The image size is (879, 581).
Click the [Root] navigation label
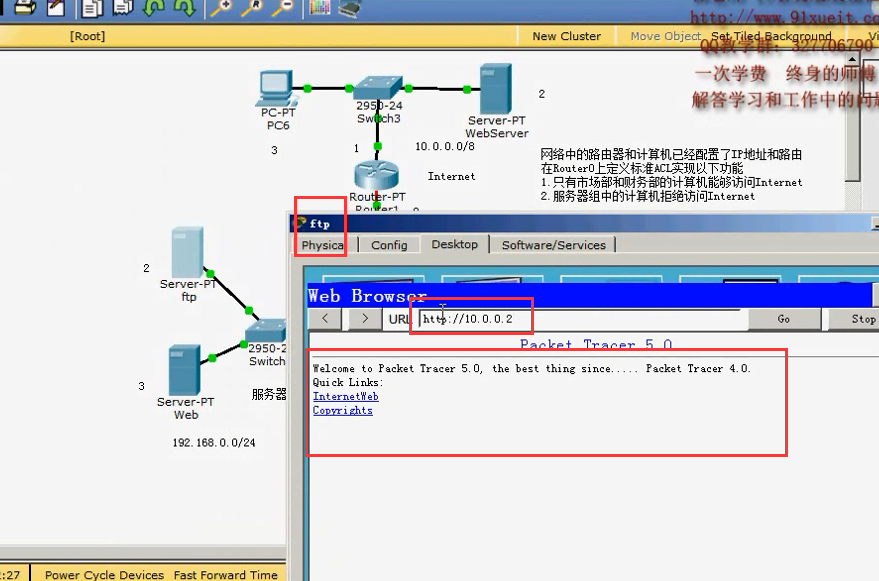pos(87,36)
